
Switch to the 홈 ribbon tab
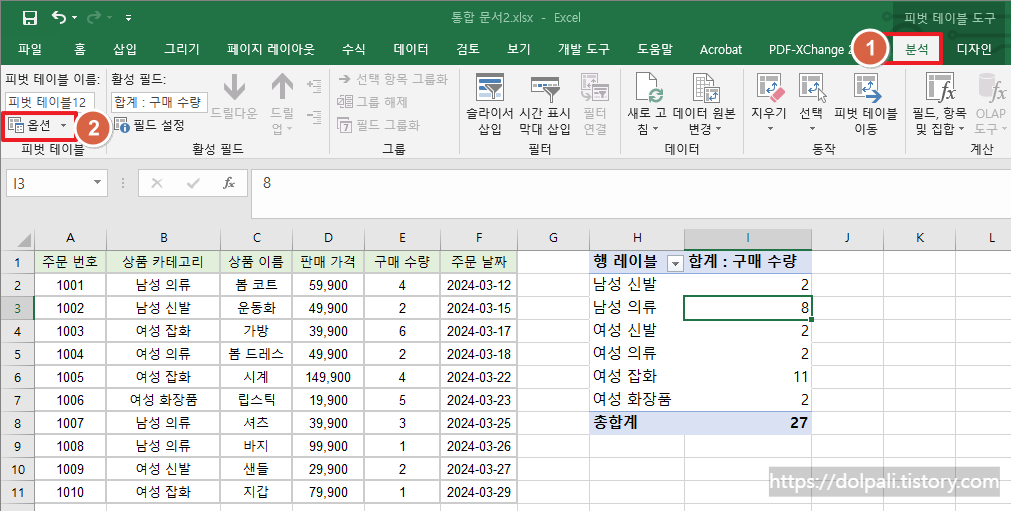pyautogui.click(x=80, y=49)
